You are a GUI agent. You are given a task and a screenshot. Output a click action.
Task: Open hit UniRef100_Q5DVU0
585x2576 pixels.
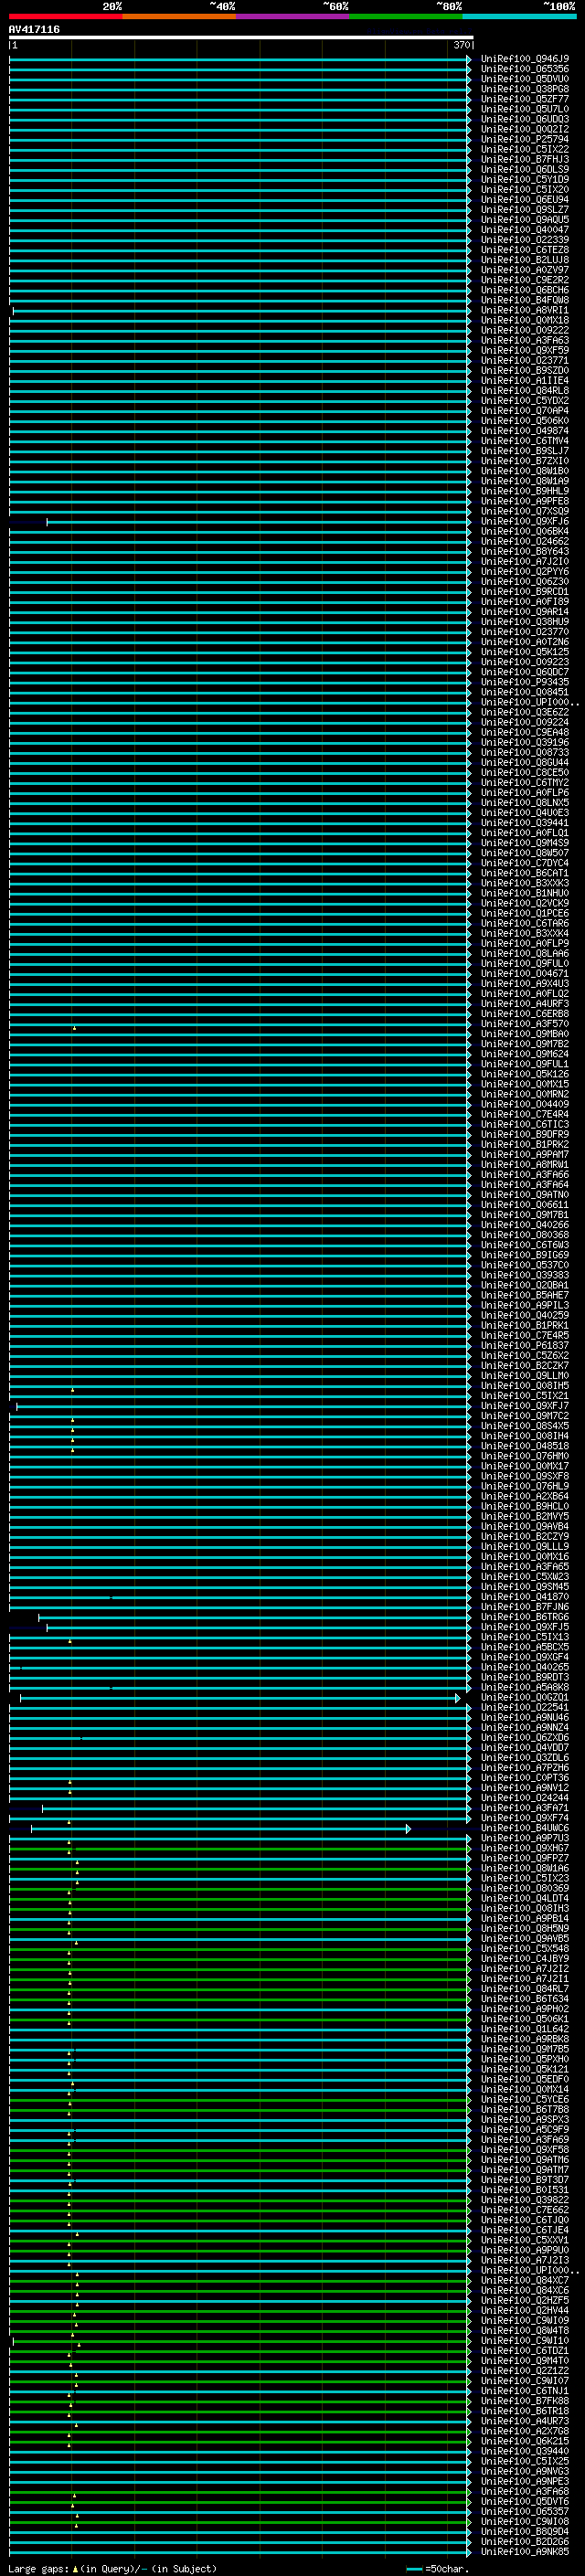524,79
